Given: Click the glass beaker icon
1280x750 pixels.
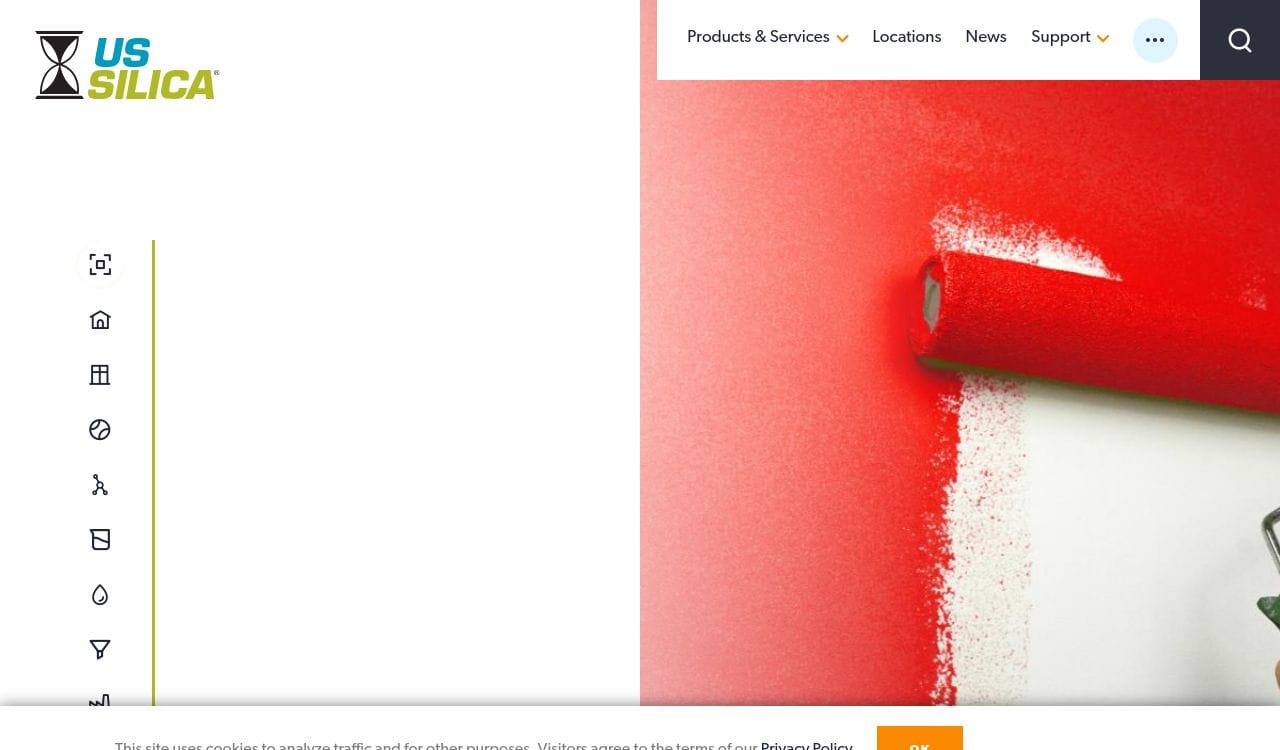Looking at the screenshot, I should point(100,540).
